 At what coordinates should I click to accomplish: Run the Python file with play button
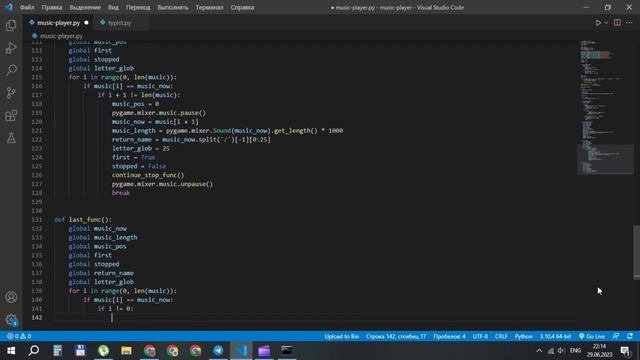(x=598, y=23)
